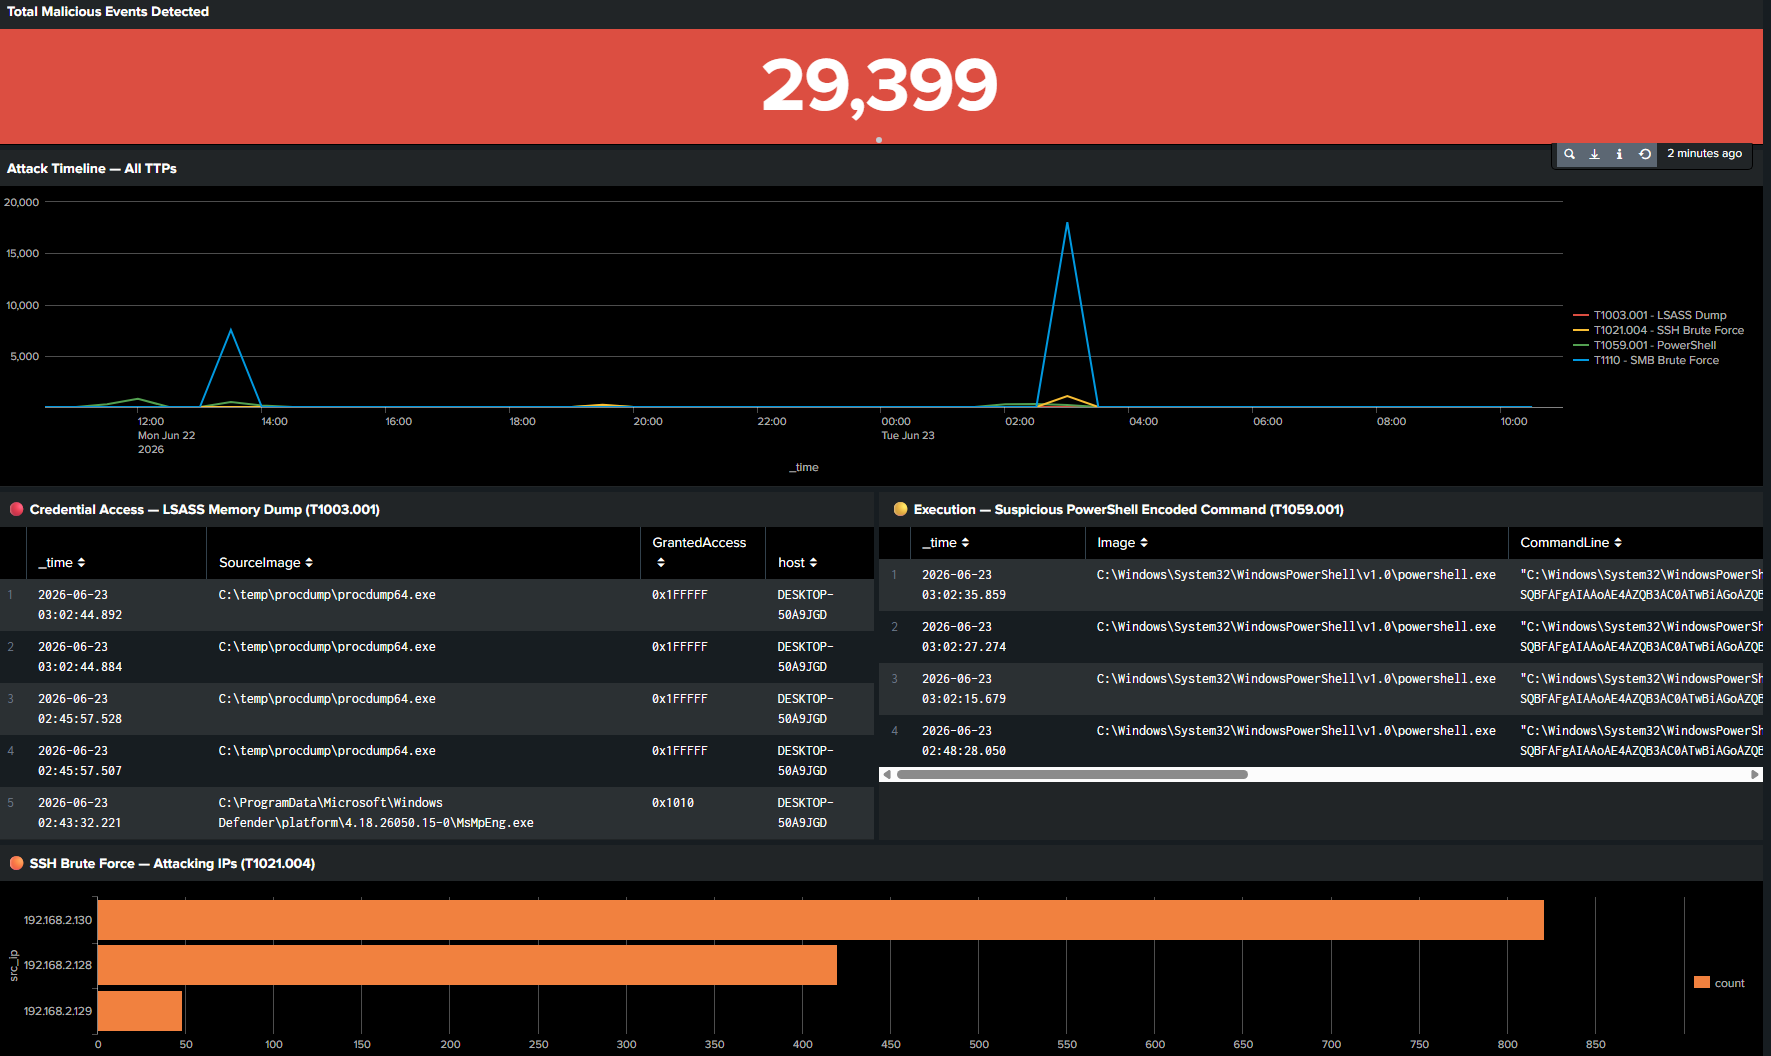Screen dimensions: 1771x1056
Task: Sort by GrantedAccess column header
Action: 699,552
